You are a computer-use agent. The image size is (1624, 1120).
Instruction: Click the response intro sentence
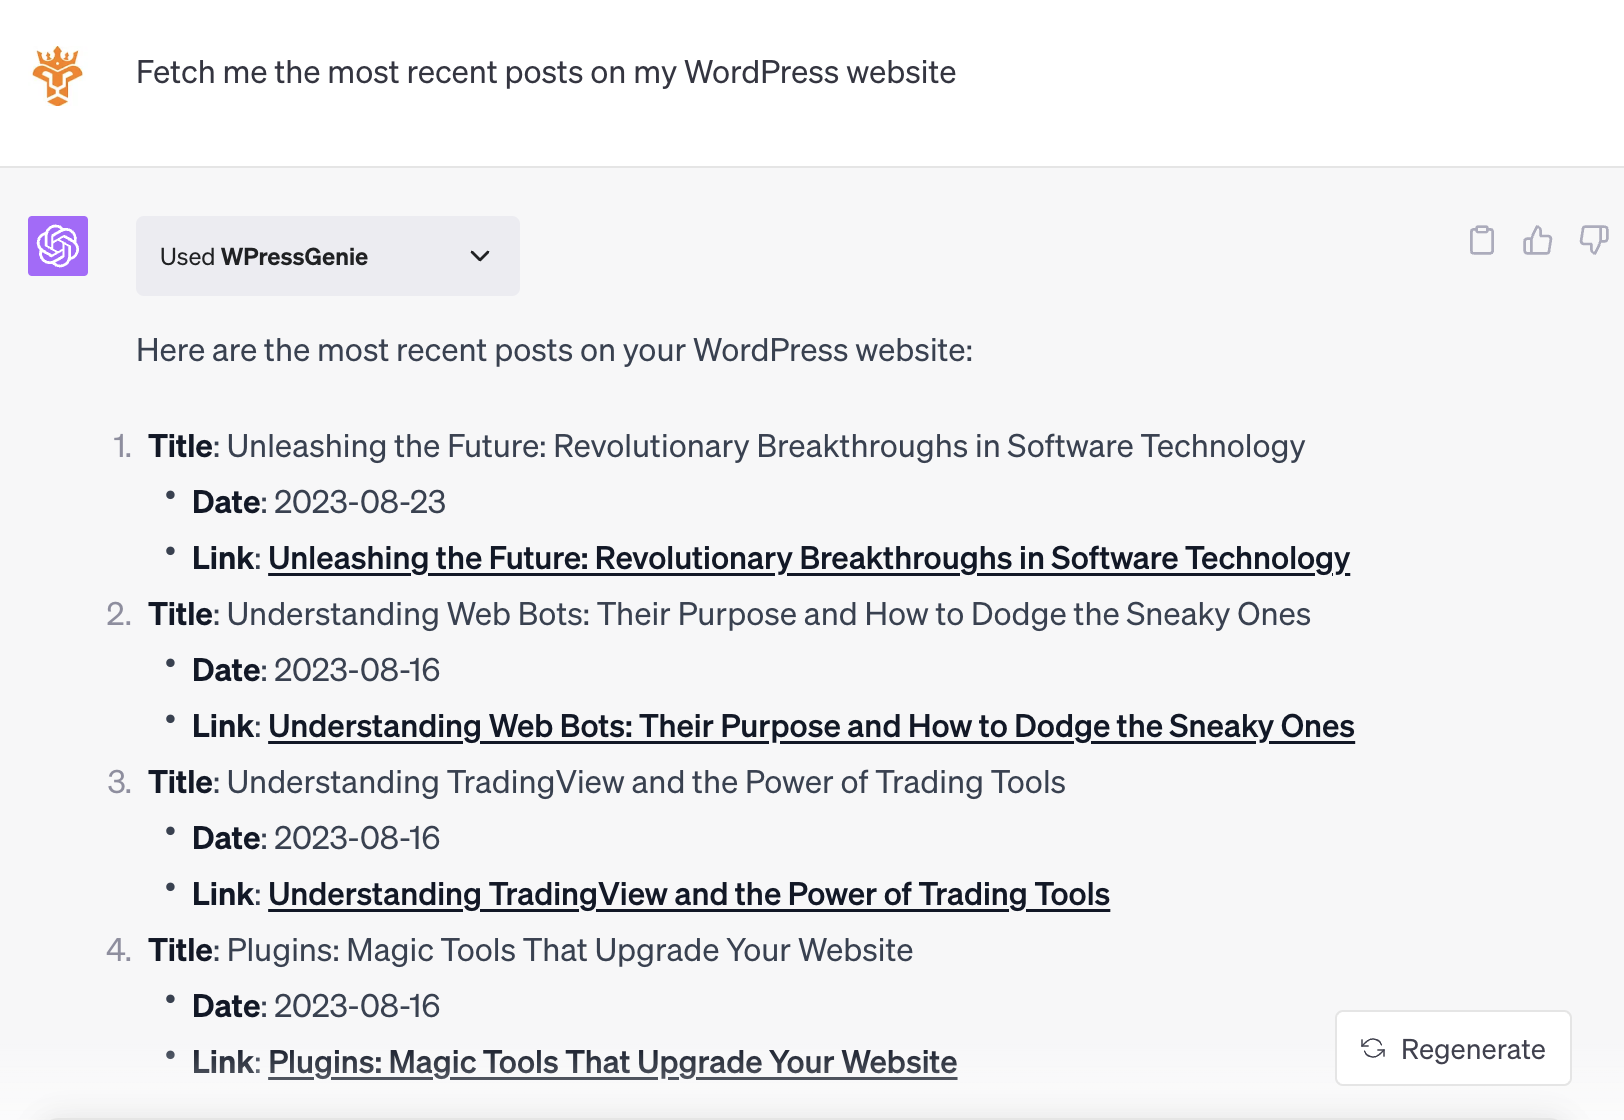click(x=554, y=350)
